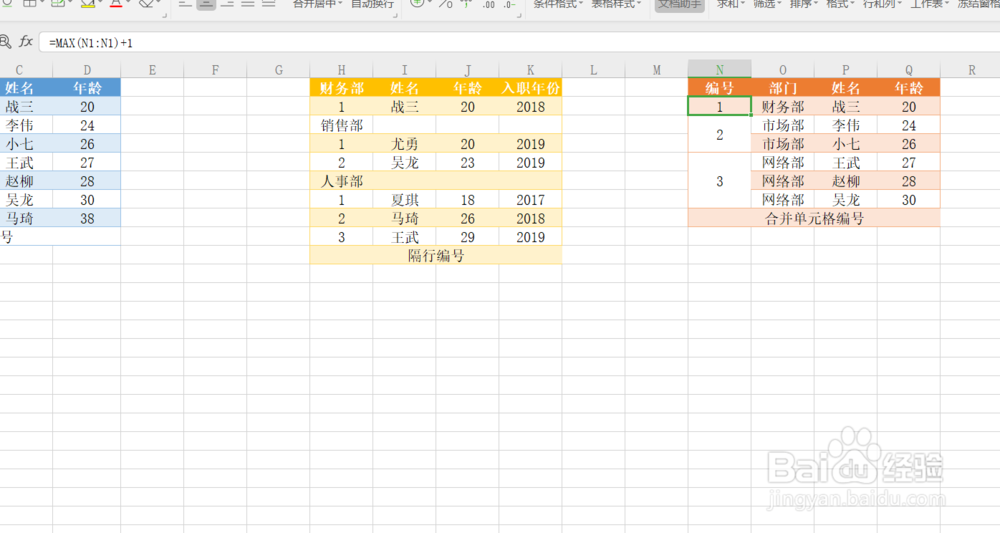
Task: Select the selected cell N2 containing 1
Action: (x=719, y=106)
